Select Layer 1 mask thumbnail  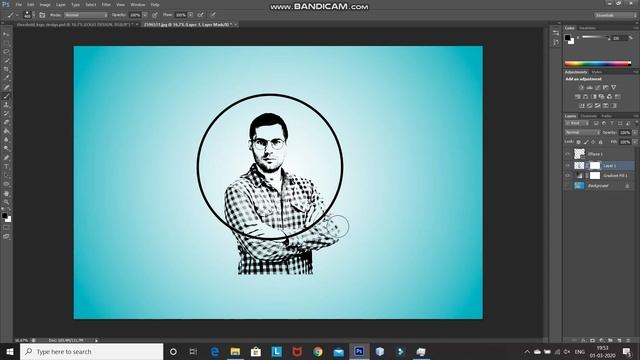[x=595, y=165]
